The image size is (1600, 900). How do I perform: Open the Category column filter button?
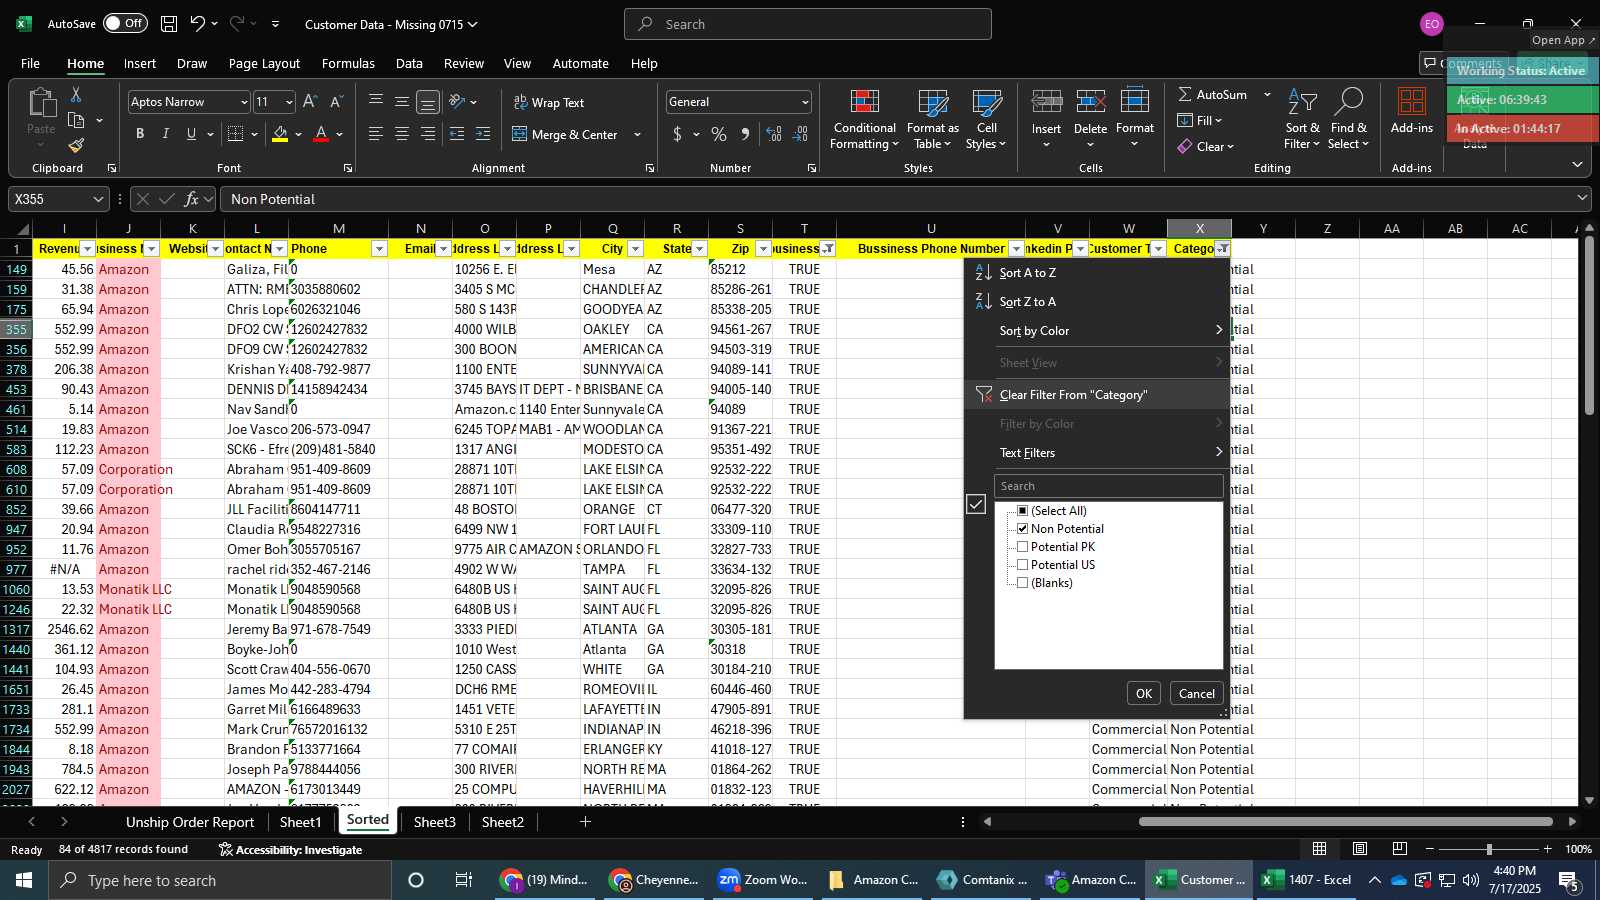(1222, 249)
